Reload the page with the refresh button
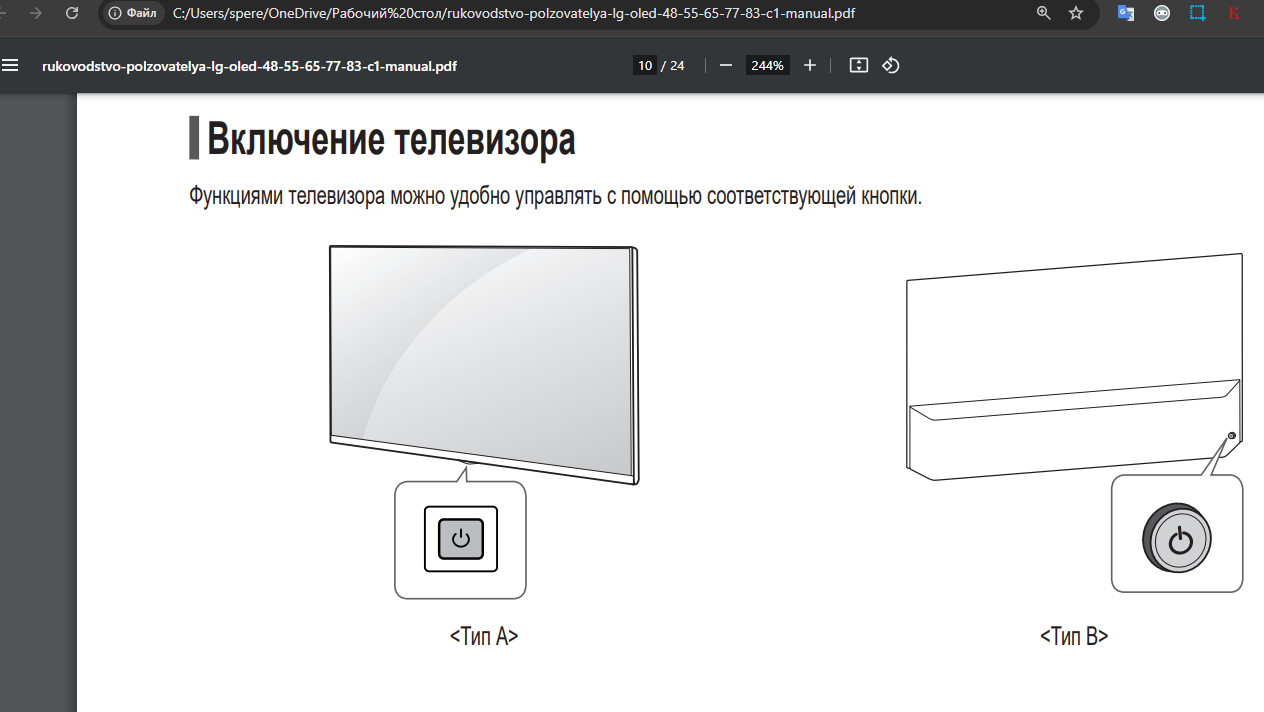The height and width of the screenshot is (712, 1264). point(72,14)
